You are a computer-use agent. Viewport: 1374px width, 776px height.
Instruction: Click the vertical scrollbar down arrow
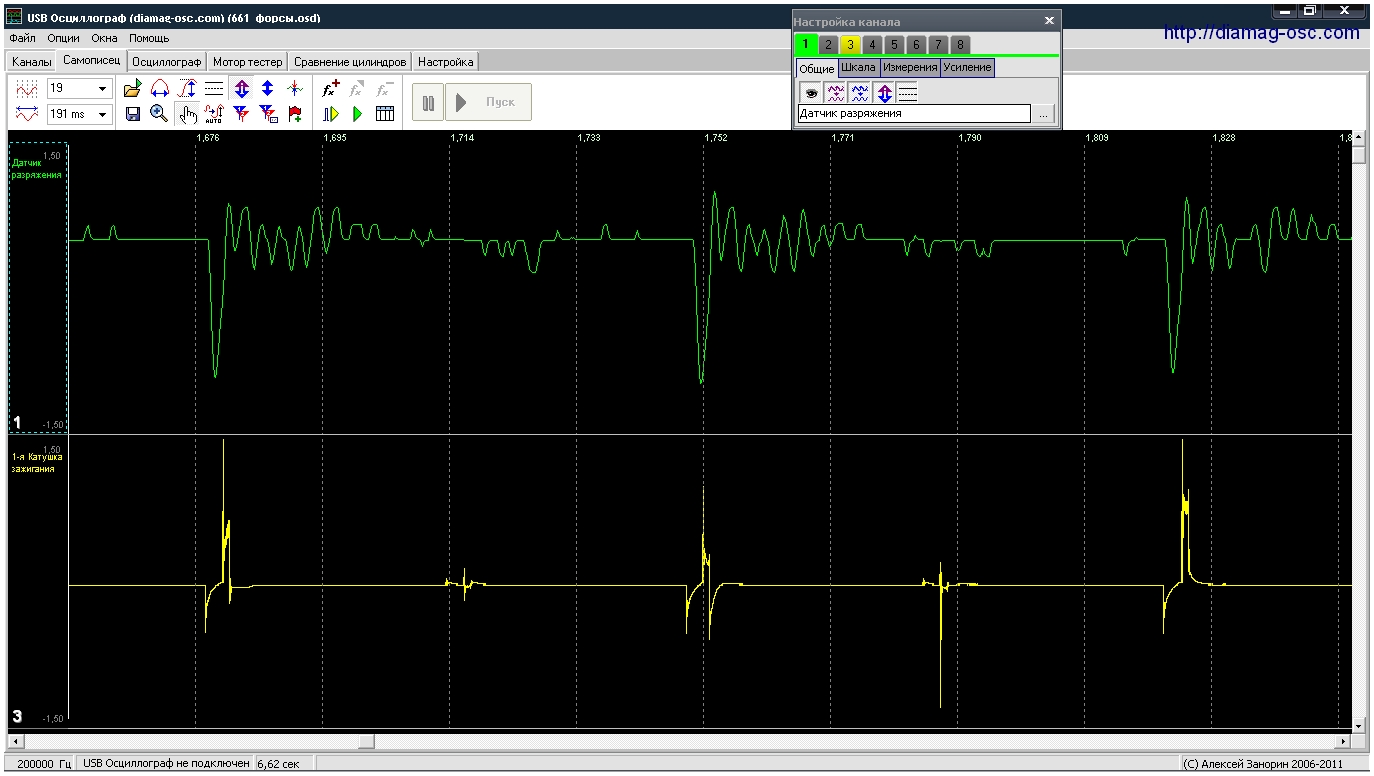coord(1358,725)
